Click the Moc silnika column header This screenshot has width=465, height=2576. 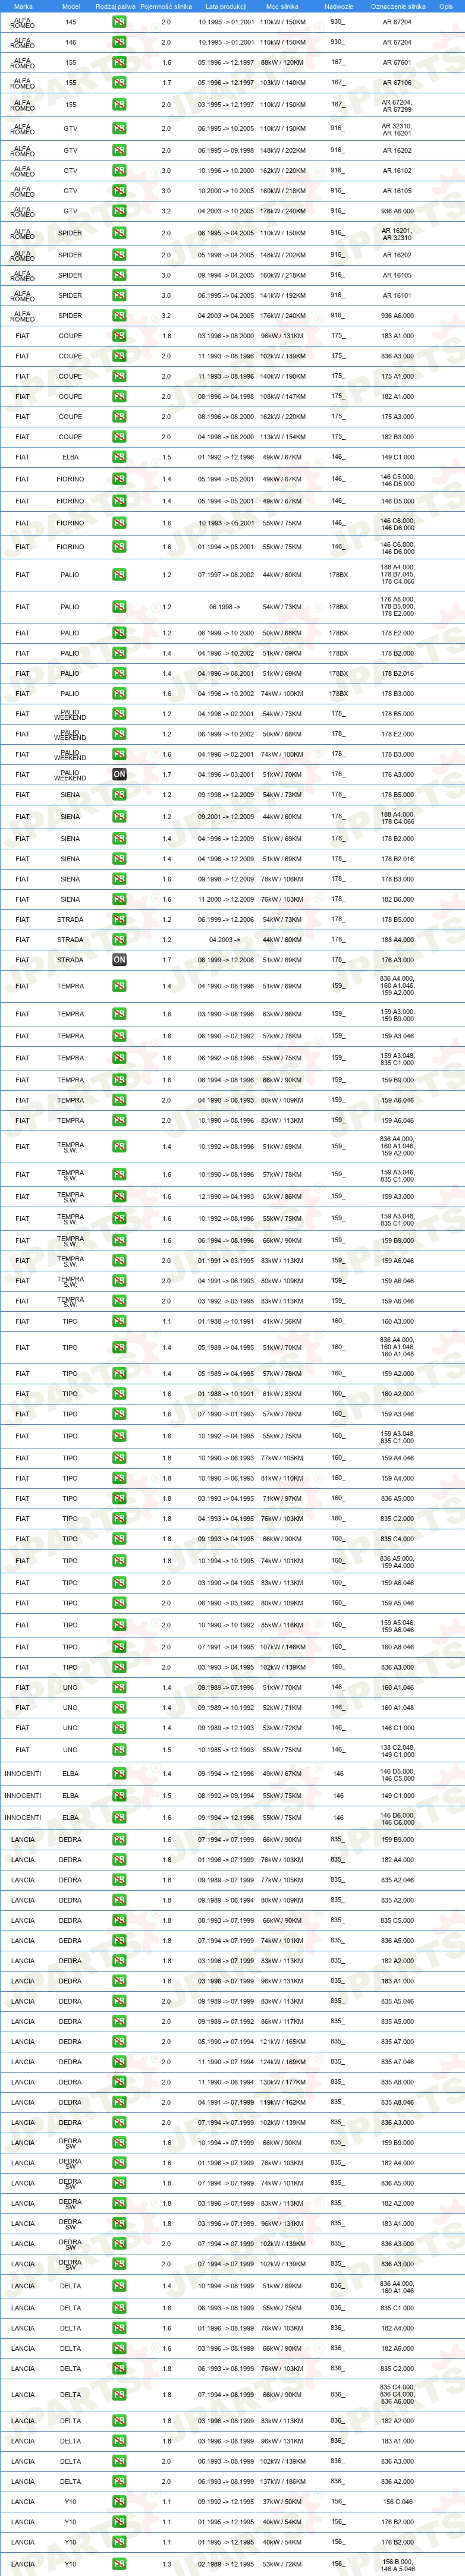coord(282,6)
